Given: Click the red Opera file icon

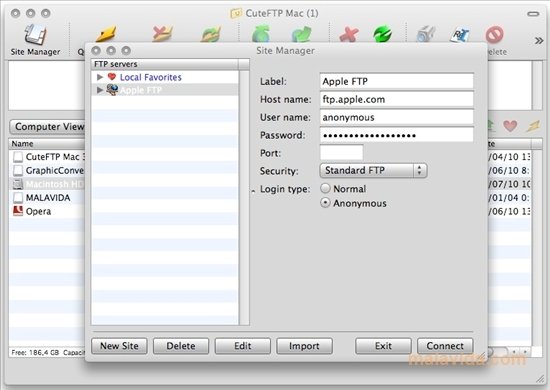Looking at the screenshot, I should (18, 211).
